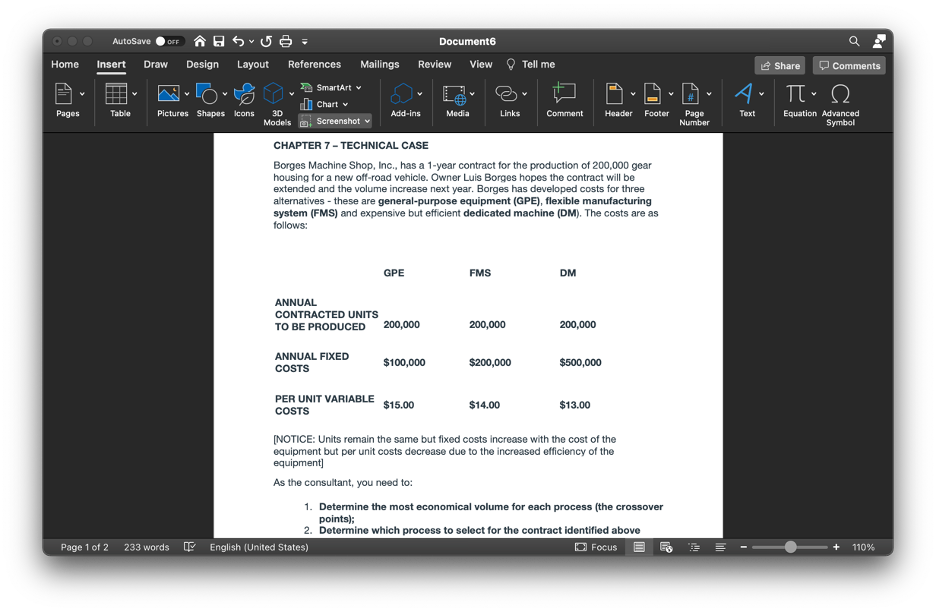This screenshot has width=936, height=612.
Task: Insert Media
Action: [x=458, y=100]
